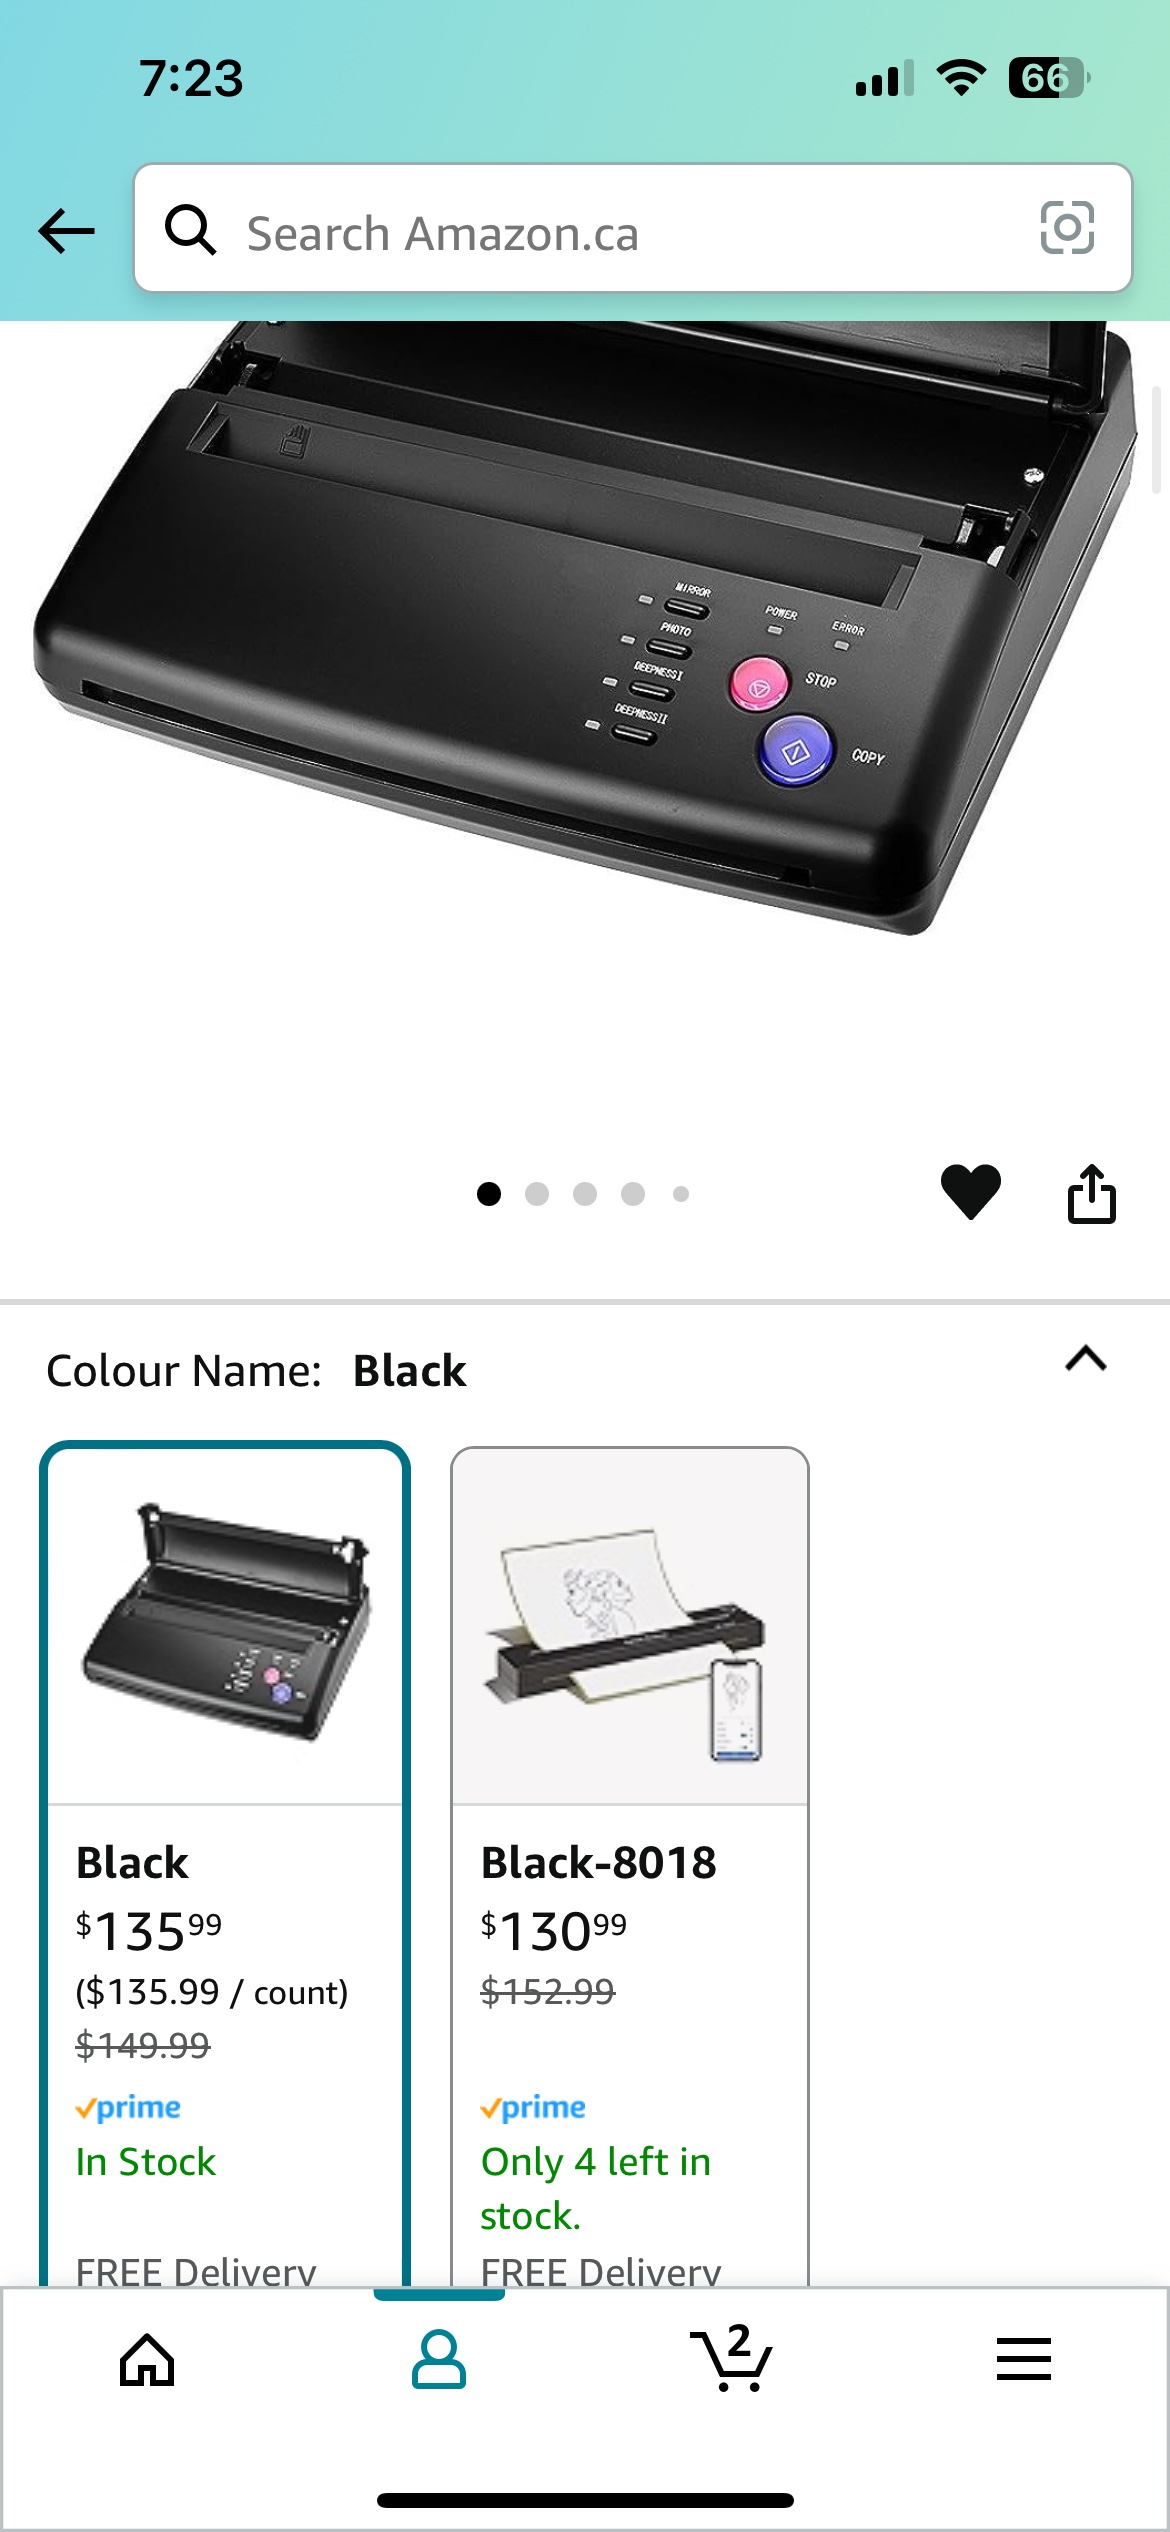Click the Search Amazon.ca field
Viewport: 1170px width, 2532px height.
(x=633, y=229)
